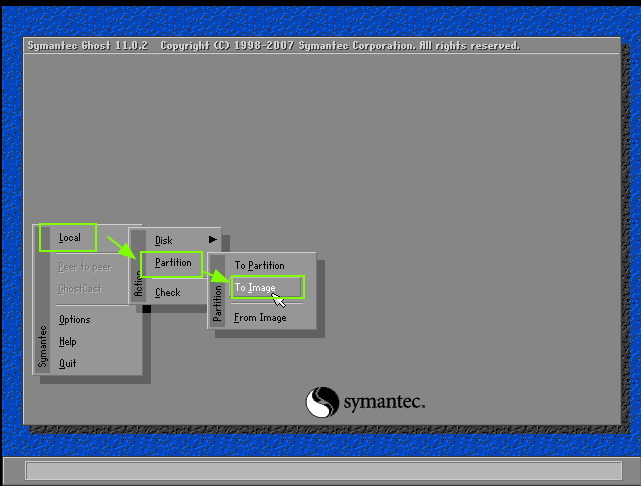Viewport: 641px width, 486px height.
Task: Click the greyed Peer to peer entry
Action: (x=85, y=267)
